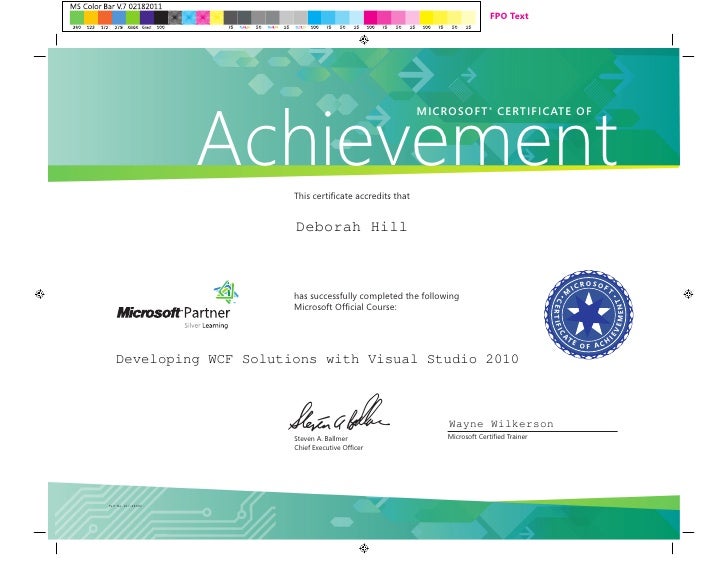Click the registration mark on the right edge
The image size is (728, 588).
click(688, 294)
